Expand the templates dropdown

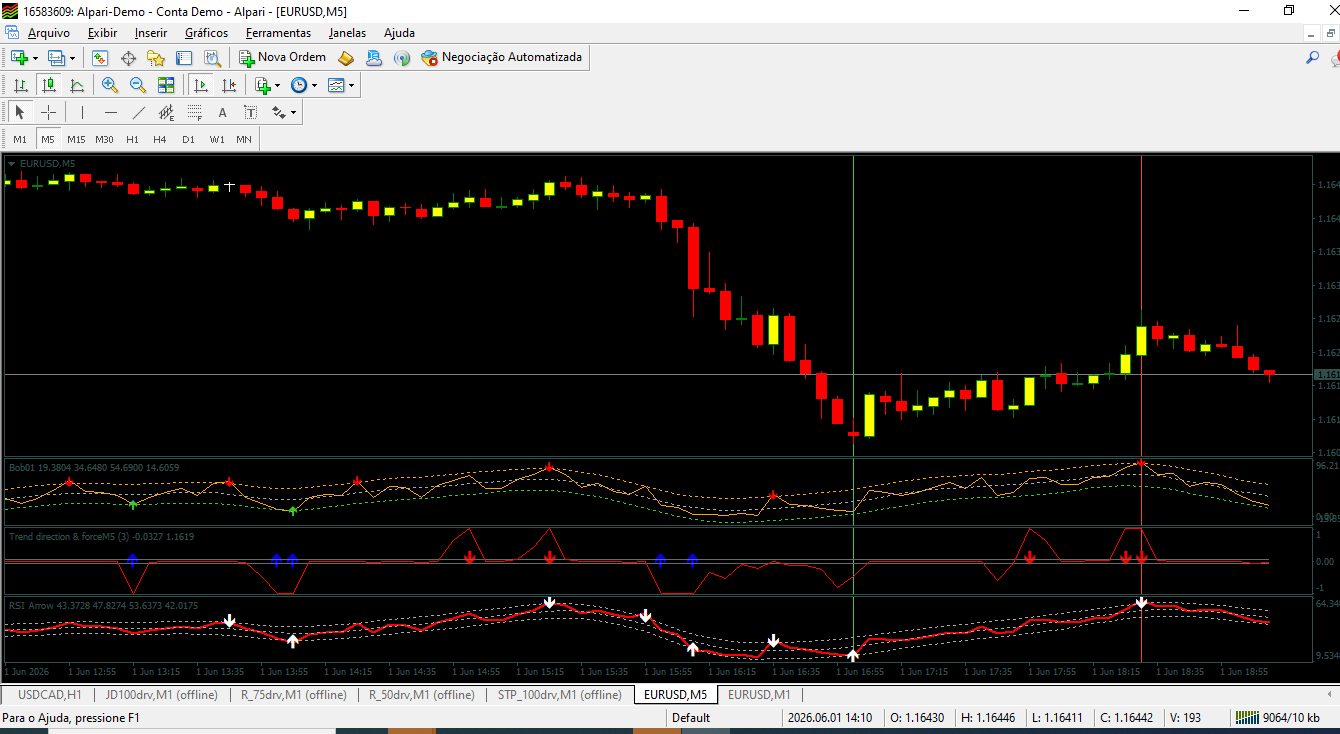351,85
